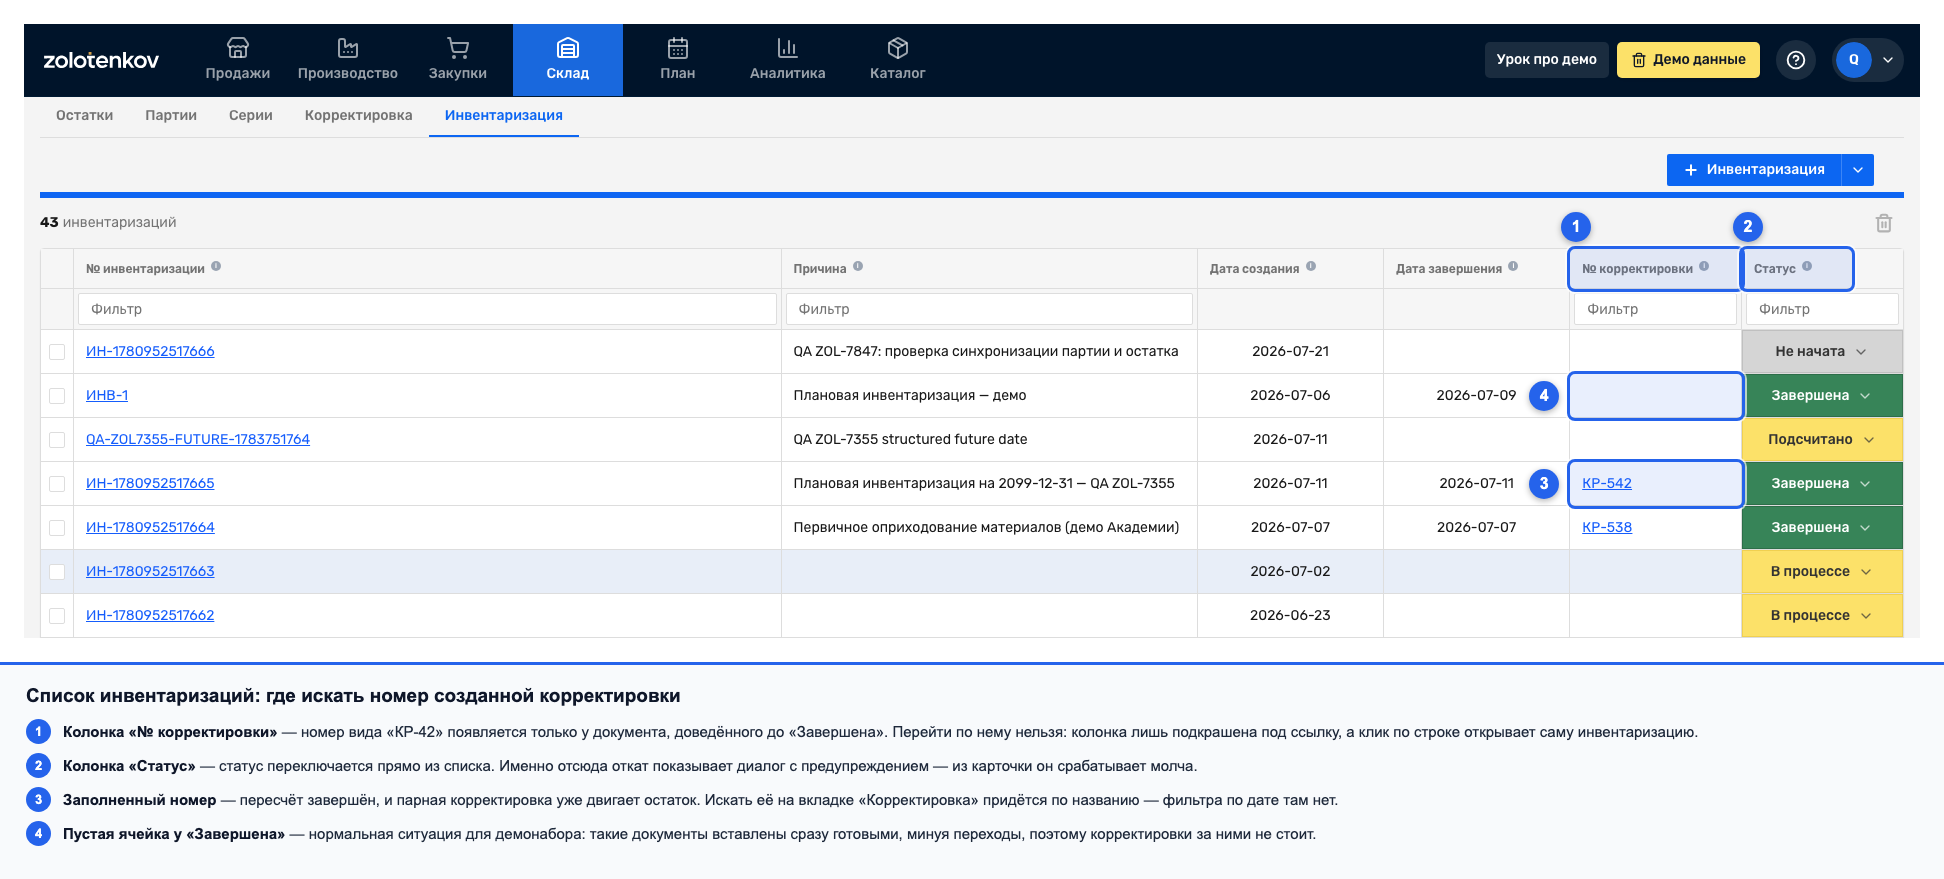Image resolution: width=1944 pixels, height=879 pixels.
Task: Click completion date 2026-07-09
Action: point(1476,395)
